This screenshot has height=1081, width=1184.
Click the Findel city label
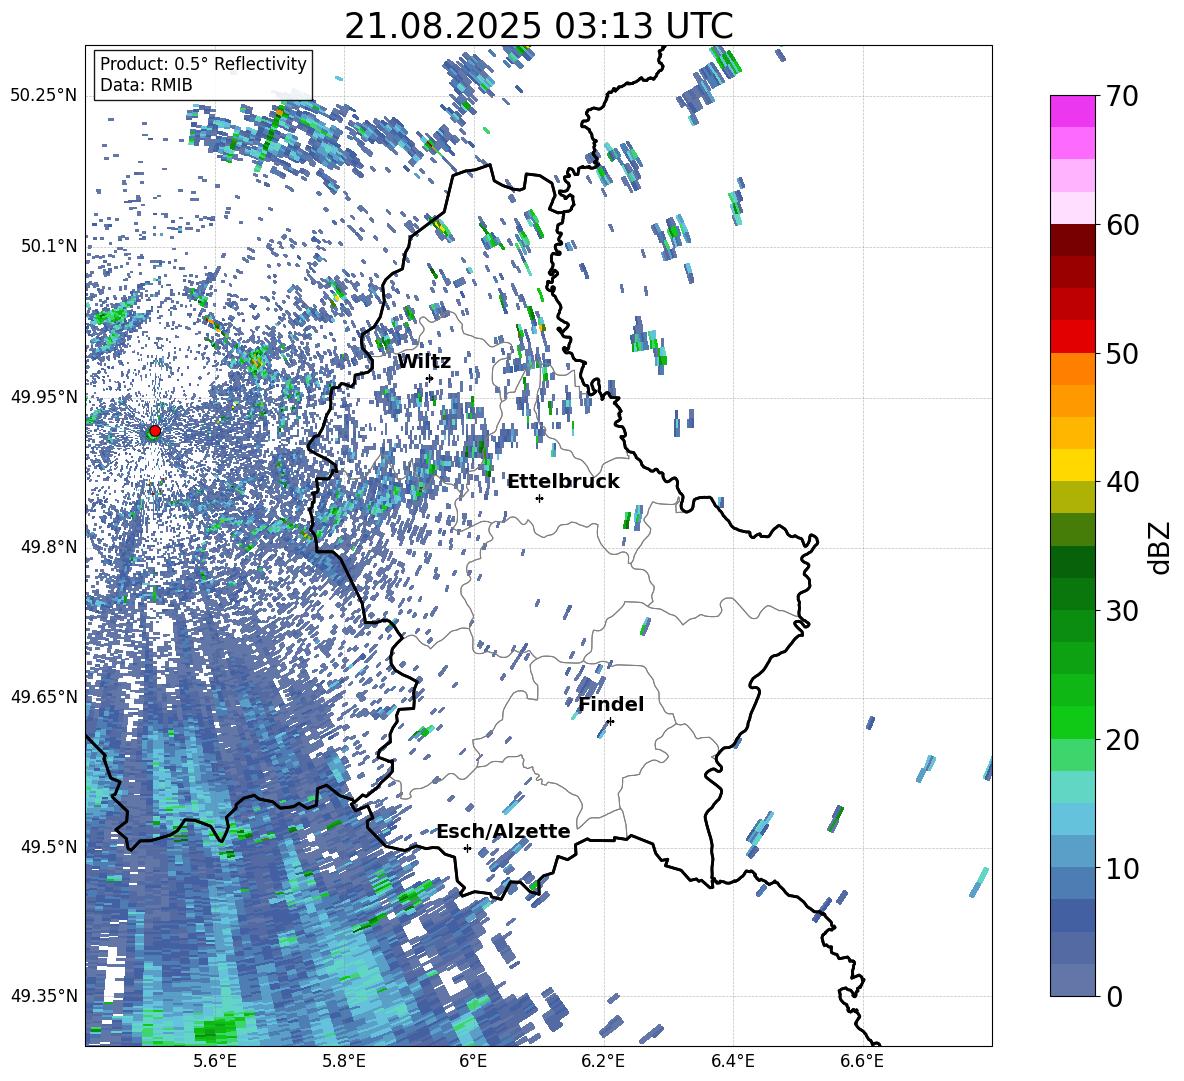tap(611, 704)
